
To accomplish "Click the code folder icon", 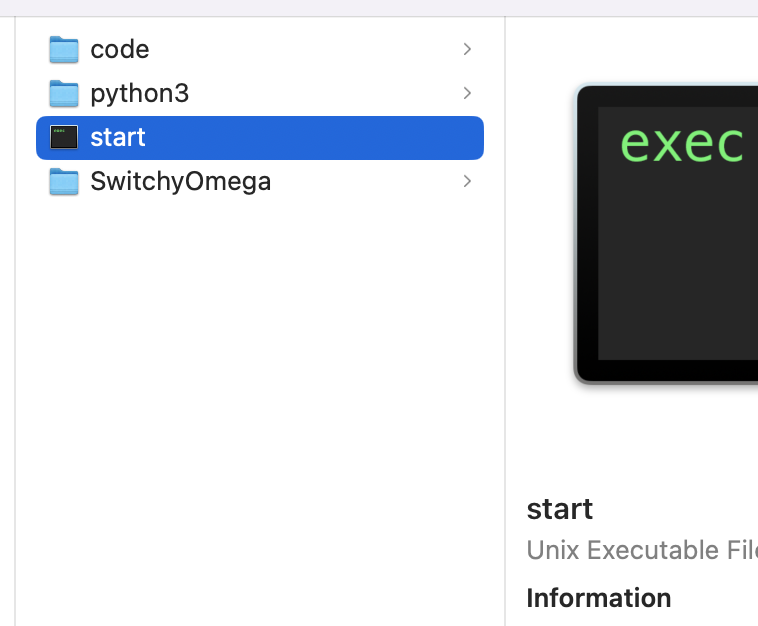I will click(x=64, y=49).
